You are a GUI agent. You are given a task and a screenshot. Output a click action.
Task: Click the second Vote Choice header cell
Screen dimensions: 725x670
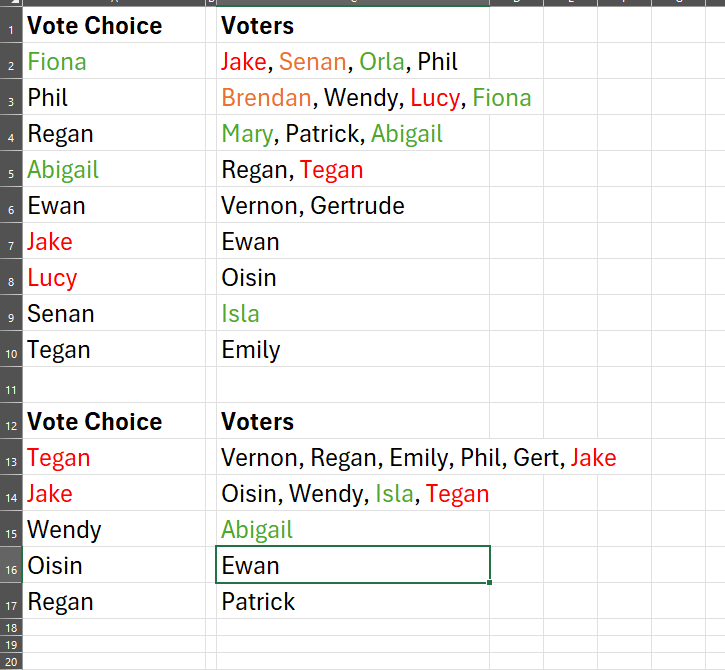pos(114,421)
